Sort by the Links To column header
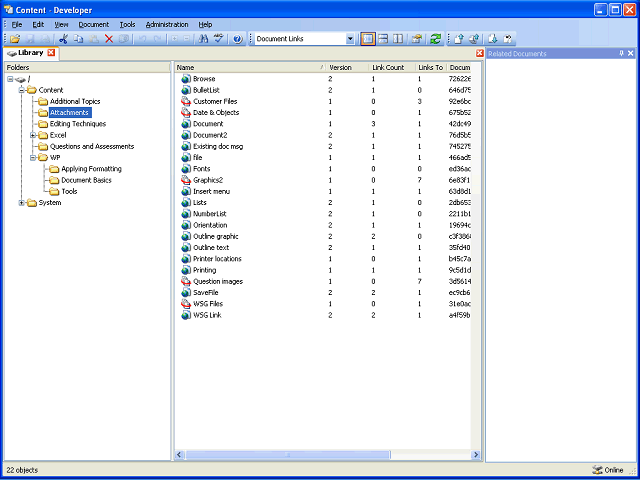 pos(431,67)
